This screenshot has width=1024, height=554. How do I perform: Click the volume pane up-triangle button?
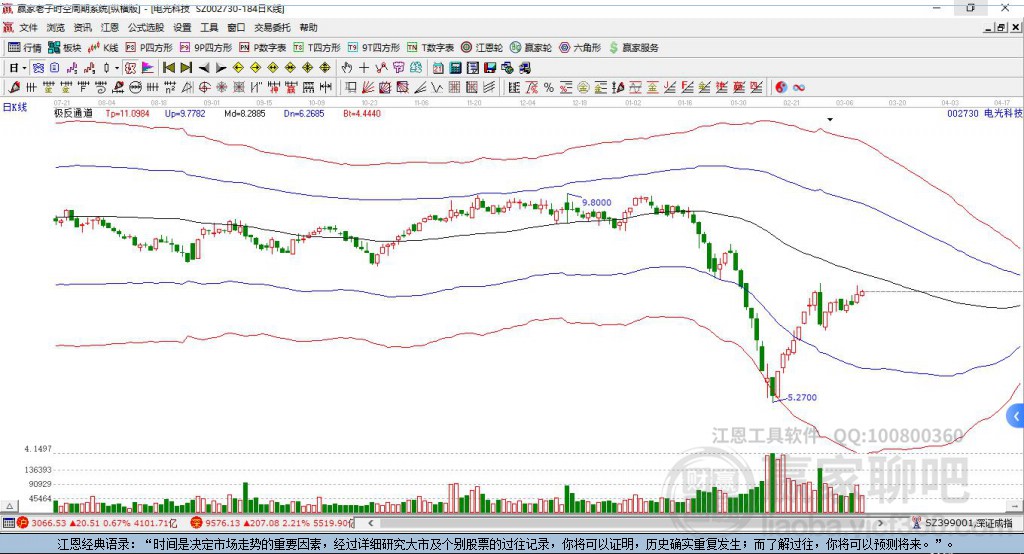pyautogui.click(x=10, y=506)
